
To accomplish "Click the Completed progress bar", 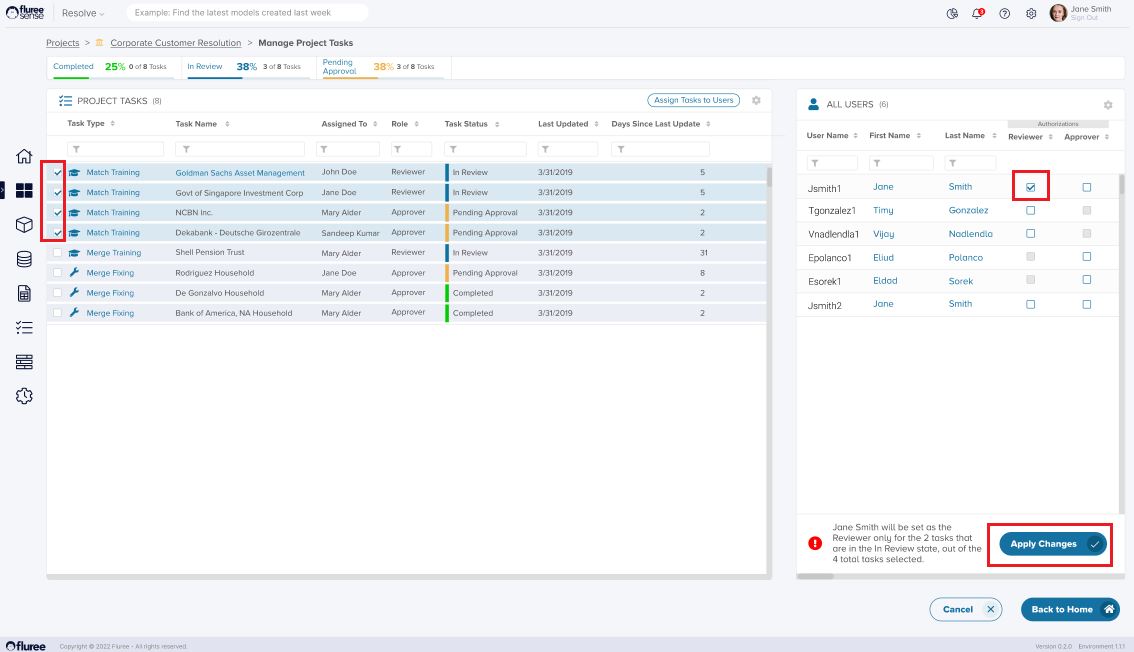I will click(114, 67).
